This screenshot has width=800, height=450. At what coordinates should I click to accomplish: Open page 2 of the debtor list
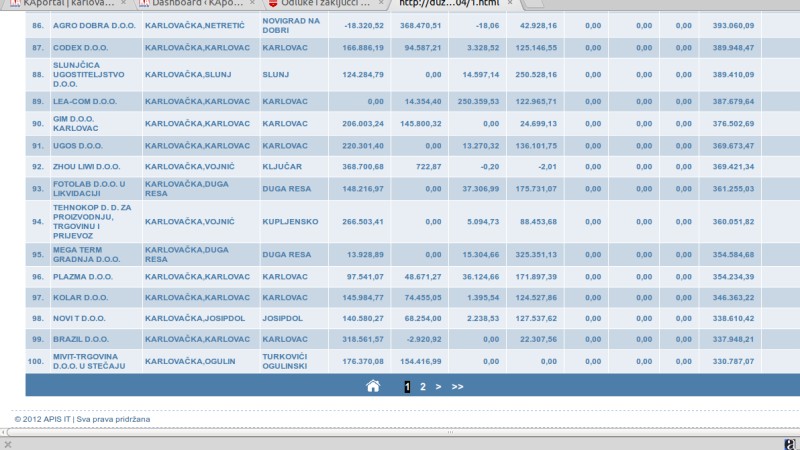click(423, 387)
